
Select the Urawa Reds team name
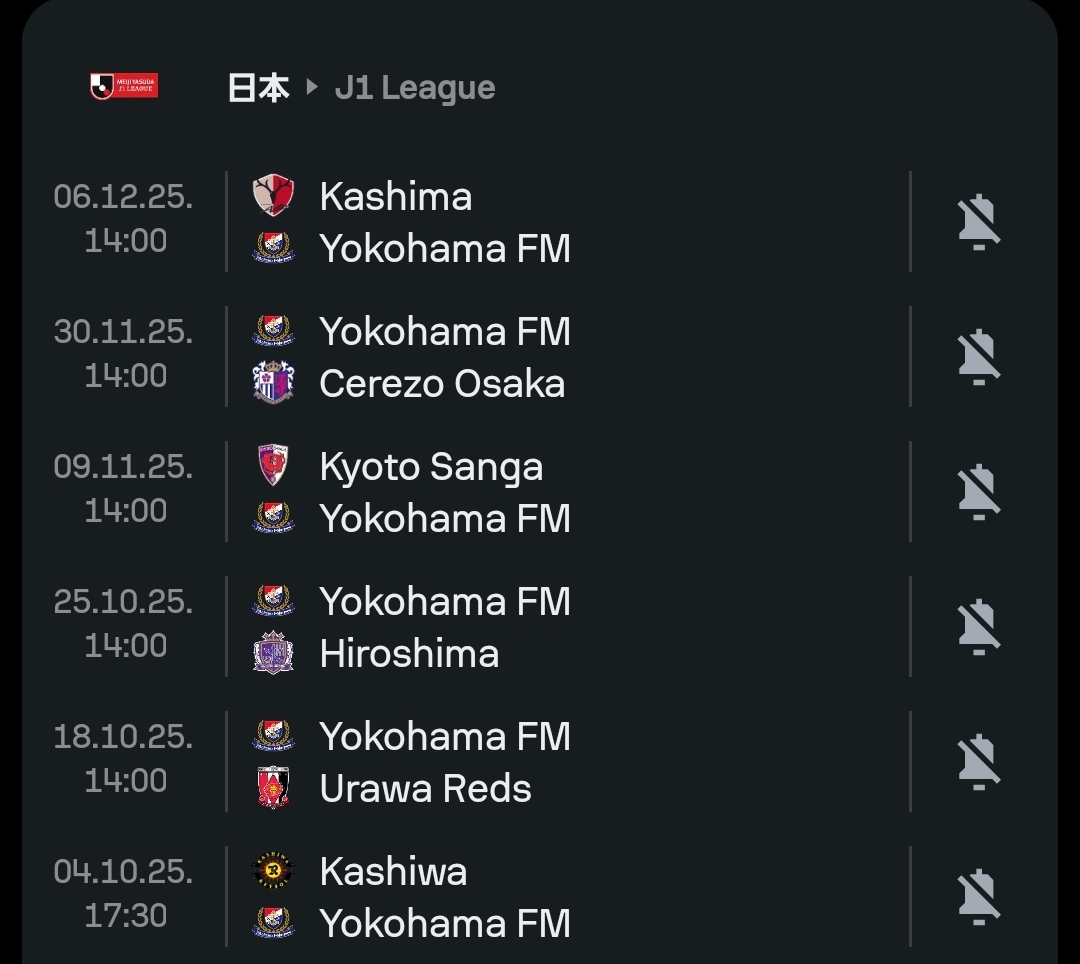(425, 788)
